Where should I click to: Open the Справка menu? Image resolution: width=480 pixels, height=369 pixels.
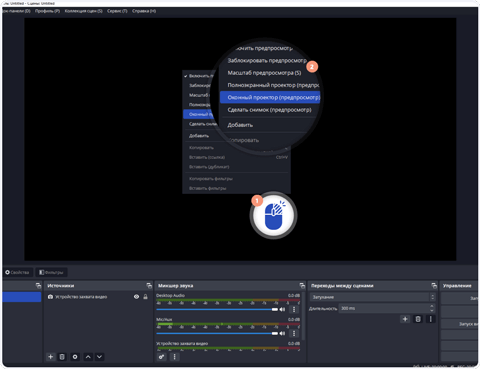144,11
